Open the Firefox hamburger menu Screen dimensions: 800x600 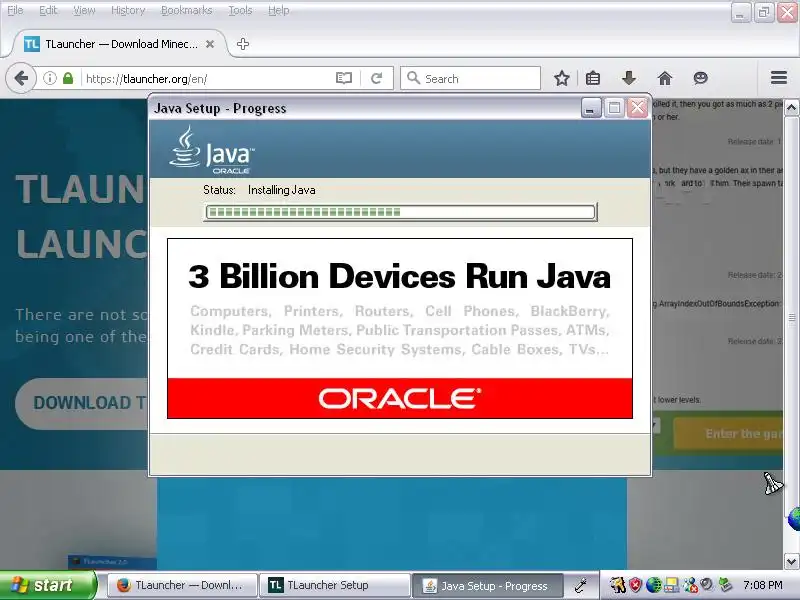click(x=779, y=78)
